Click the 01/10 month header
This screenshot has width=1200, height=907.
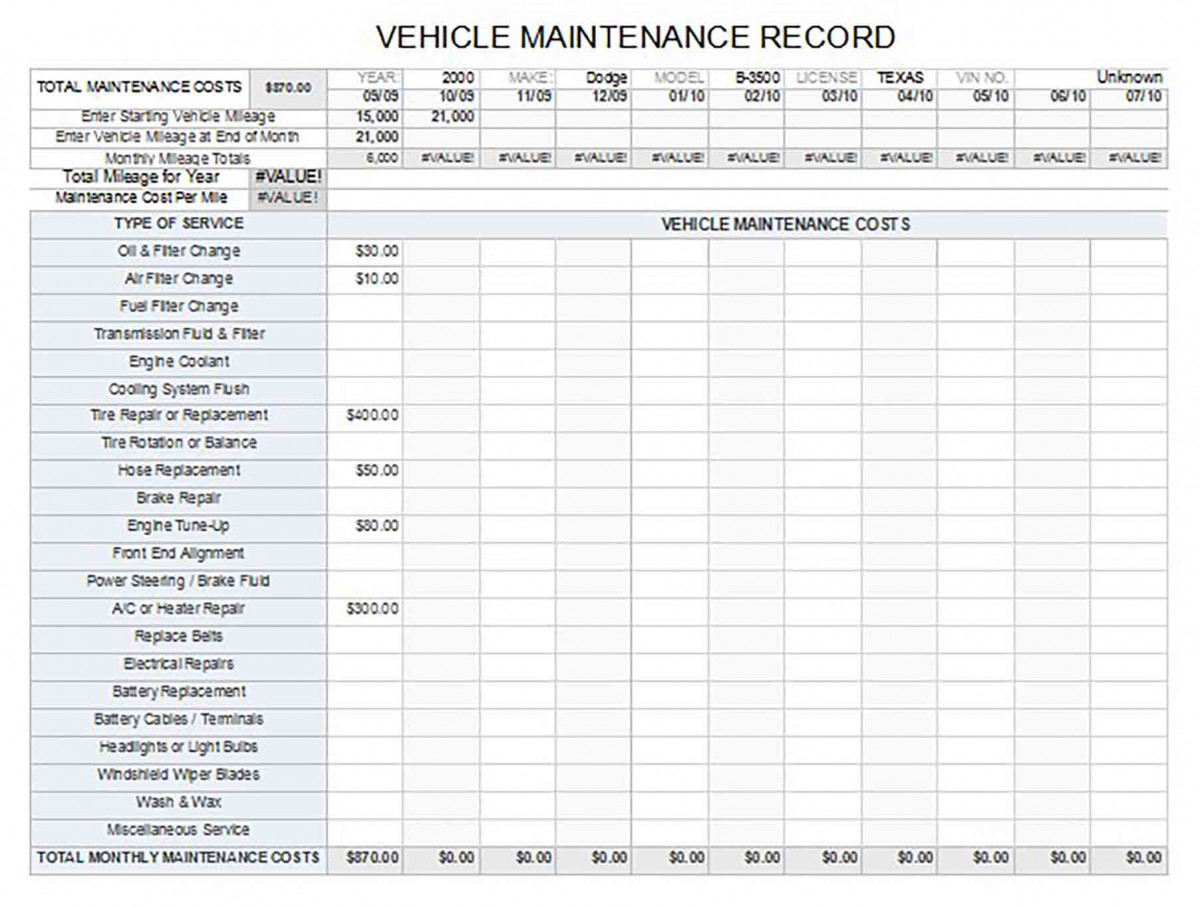point(670,97)
